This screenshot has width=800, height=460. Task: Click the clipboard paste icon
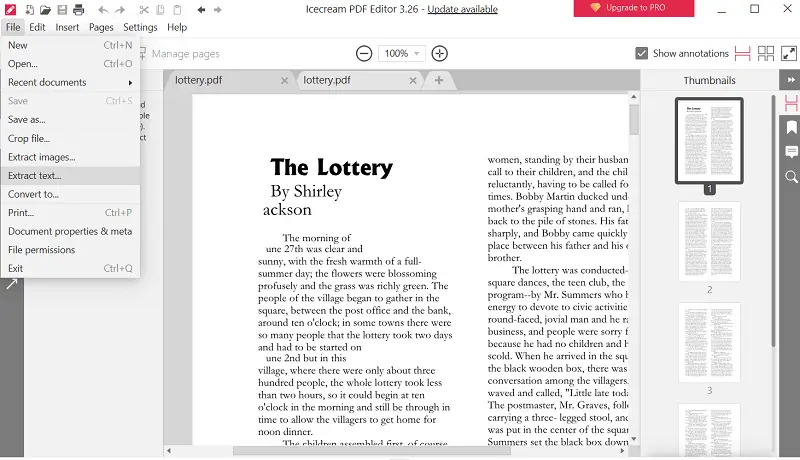tap(177, 9)
